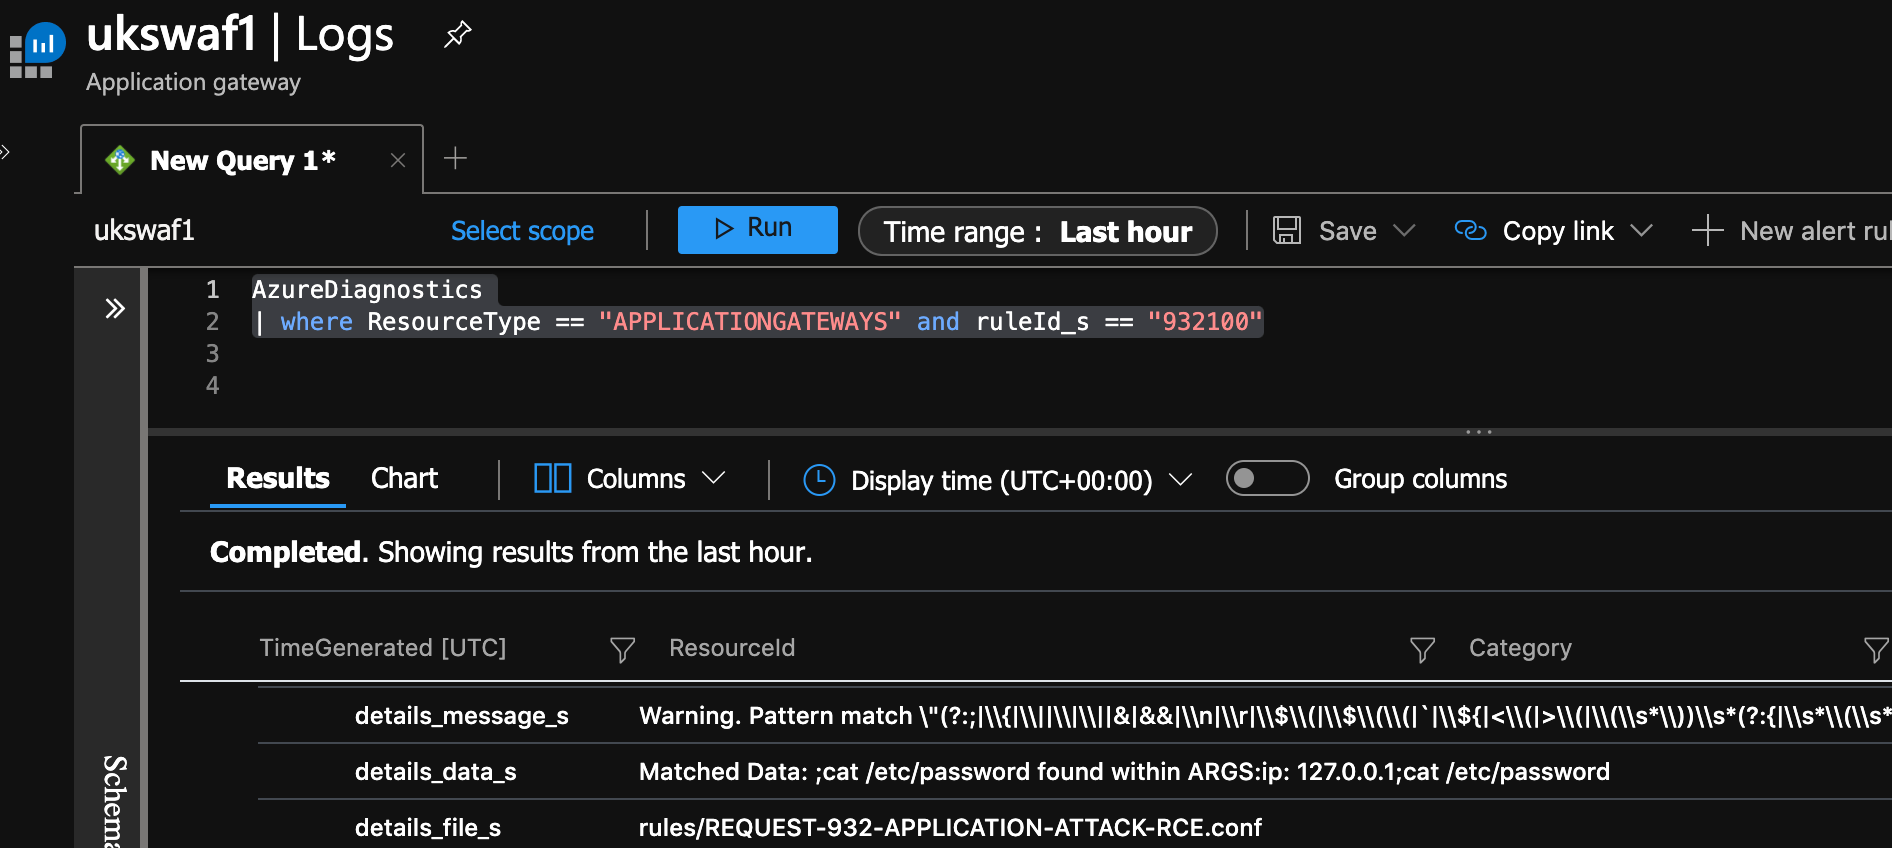
Task: Click Select scope link
Action: 522,231
